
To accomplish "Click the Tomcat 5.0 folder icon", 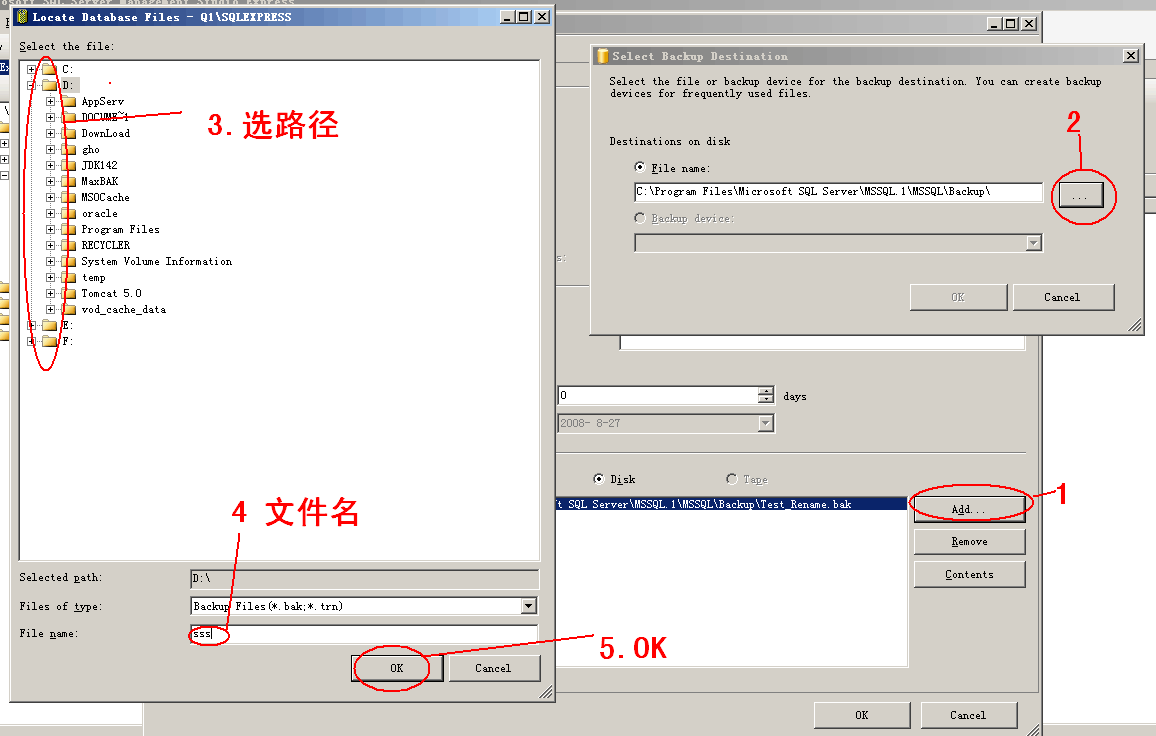I will [x=69, y=294].
